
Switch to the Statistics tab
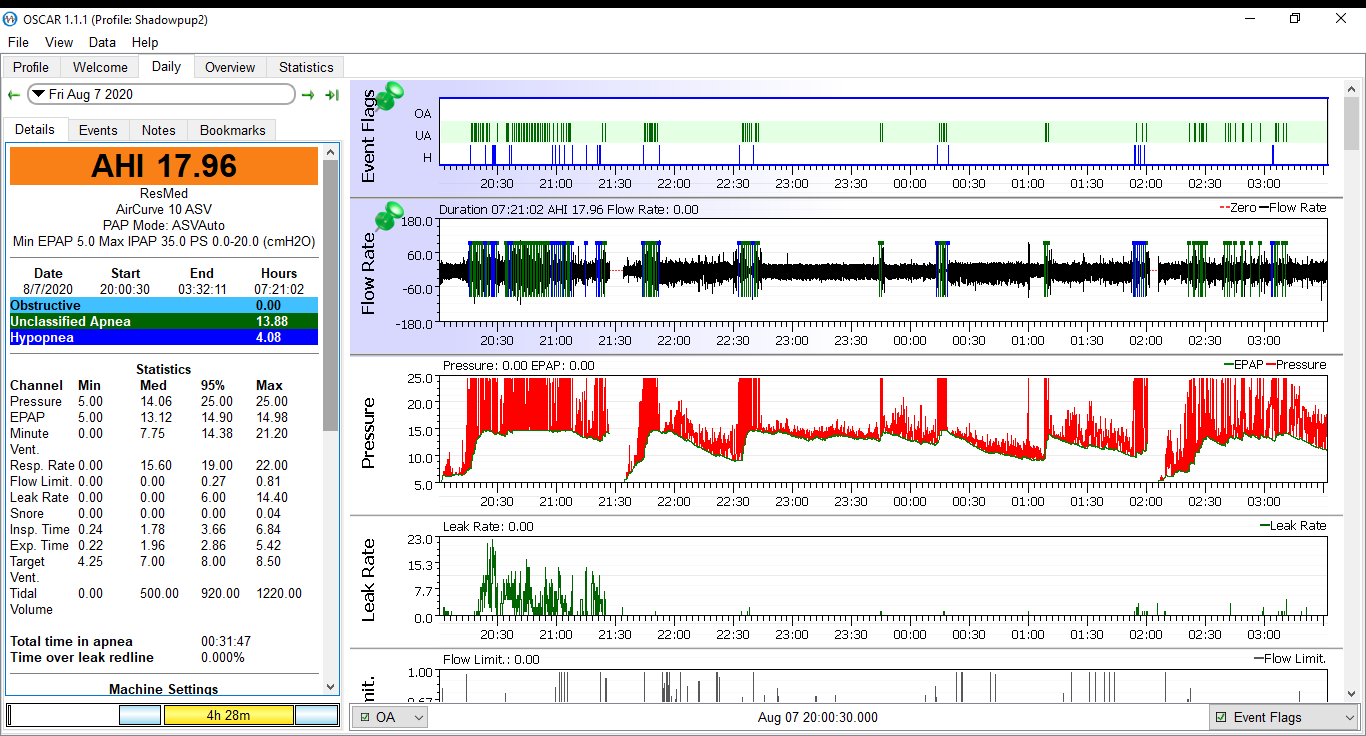306,67
